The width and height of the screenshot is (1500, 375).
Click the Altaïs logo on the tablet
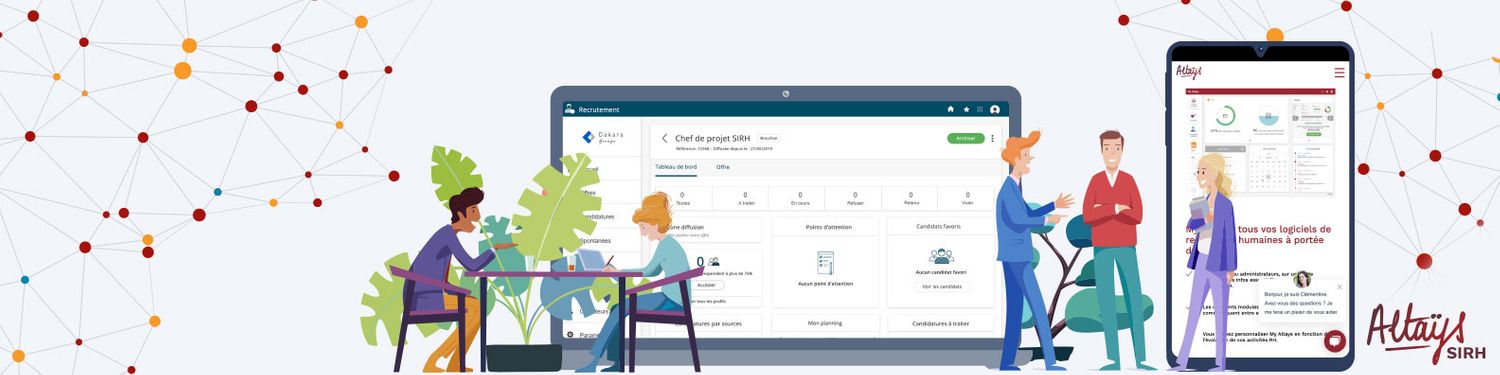click(1188, 72)
